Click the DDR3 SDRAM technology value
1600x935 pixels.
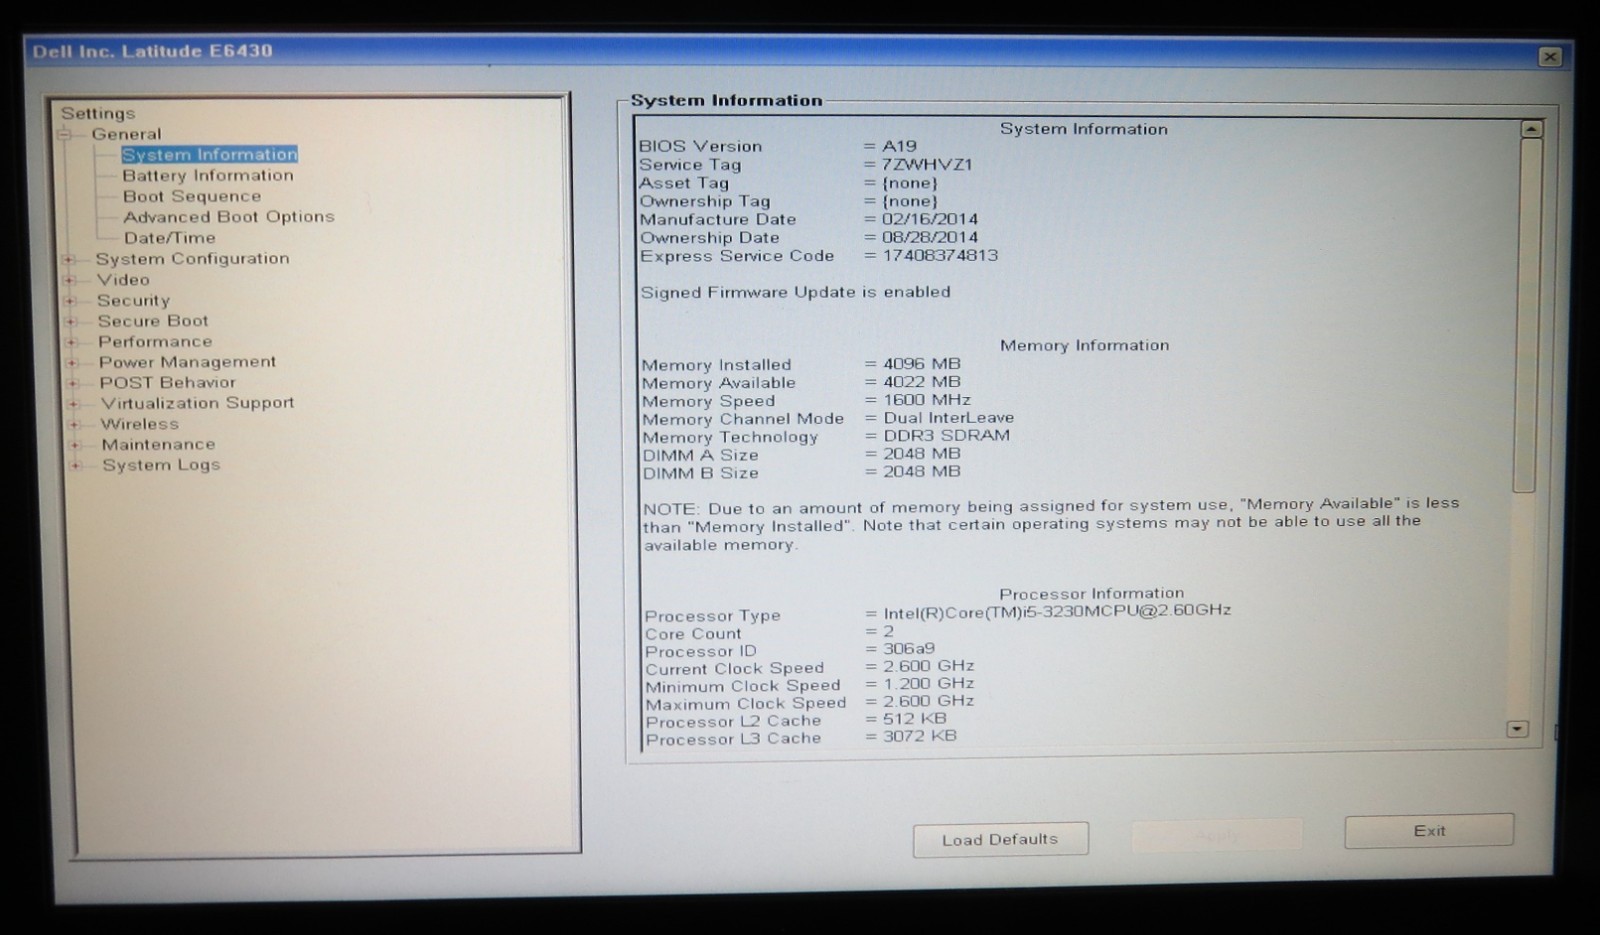(947, 436)
